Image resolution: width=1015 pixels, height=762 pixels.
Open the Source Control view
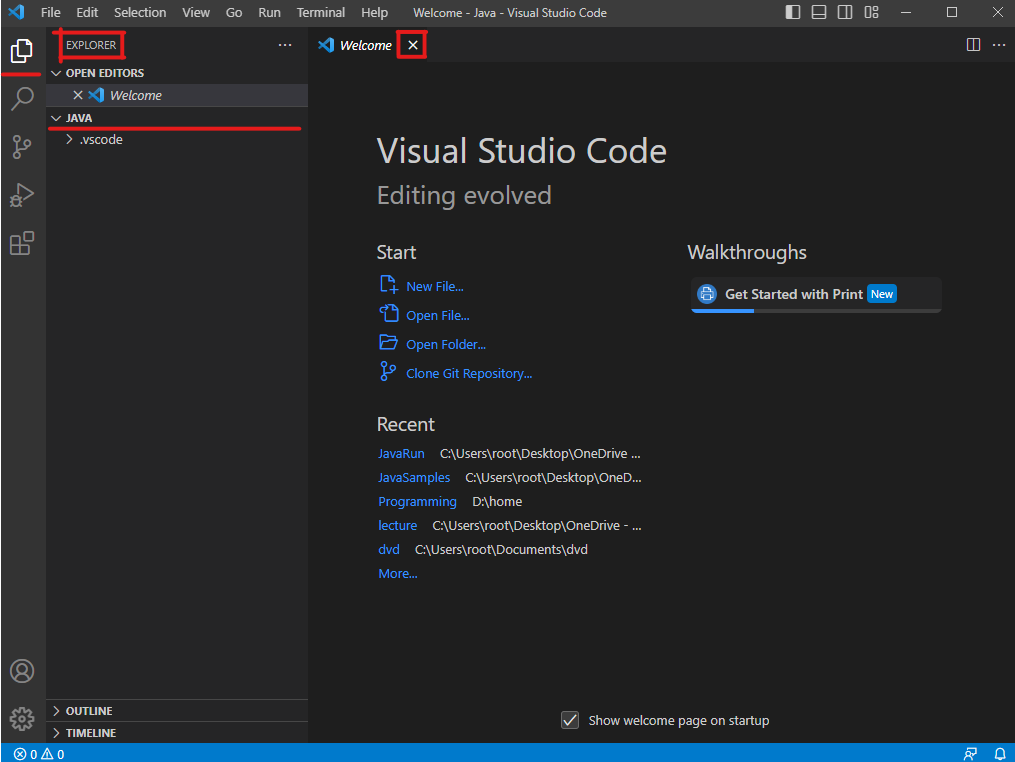(22, 147)
